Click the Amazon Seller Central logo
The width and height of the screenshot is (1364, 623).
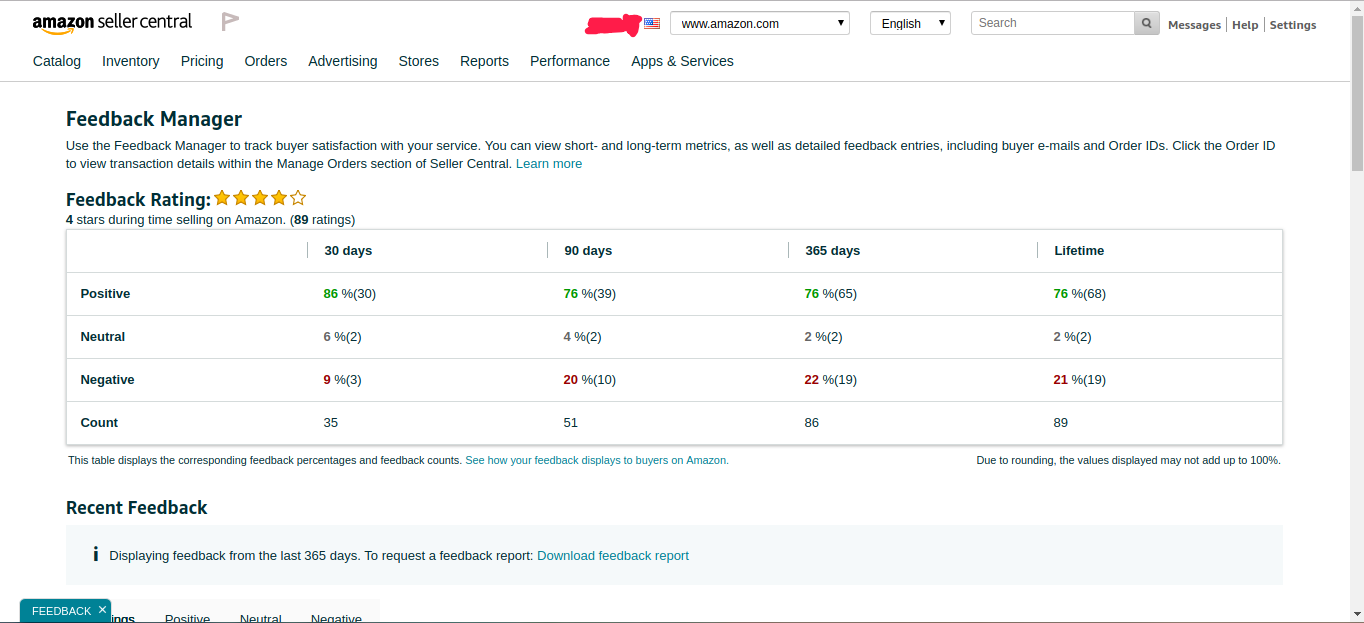(112, 23)
